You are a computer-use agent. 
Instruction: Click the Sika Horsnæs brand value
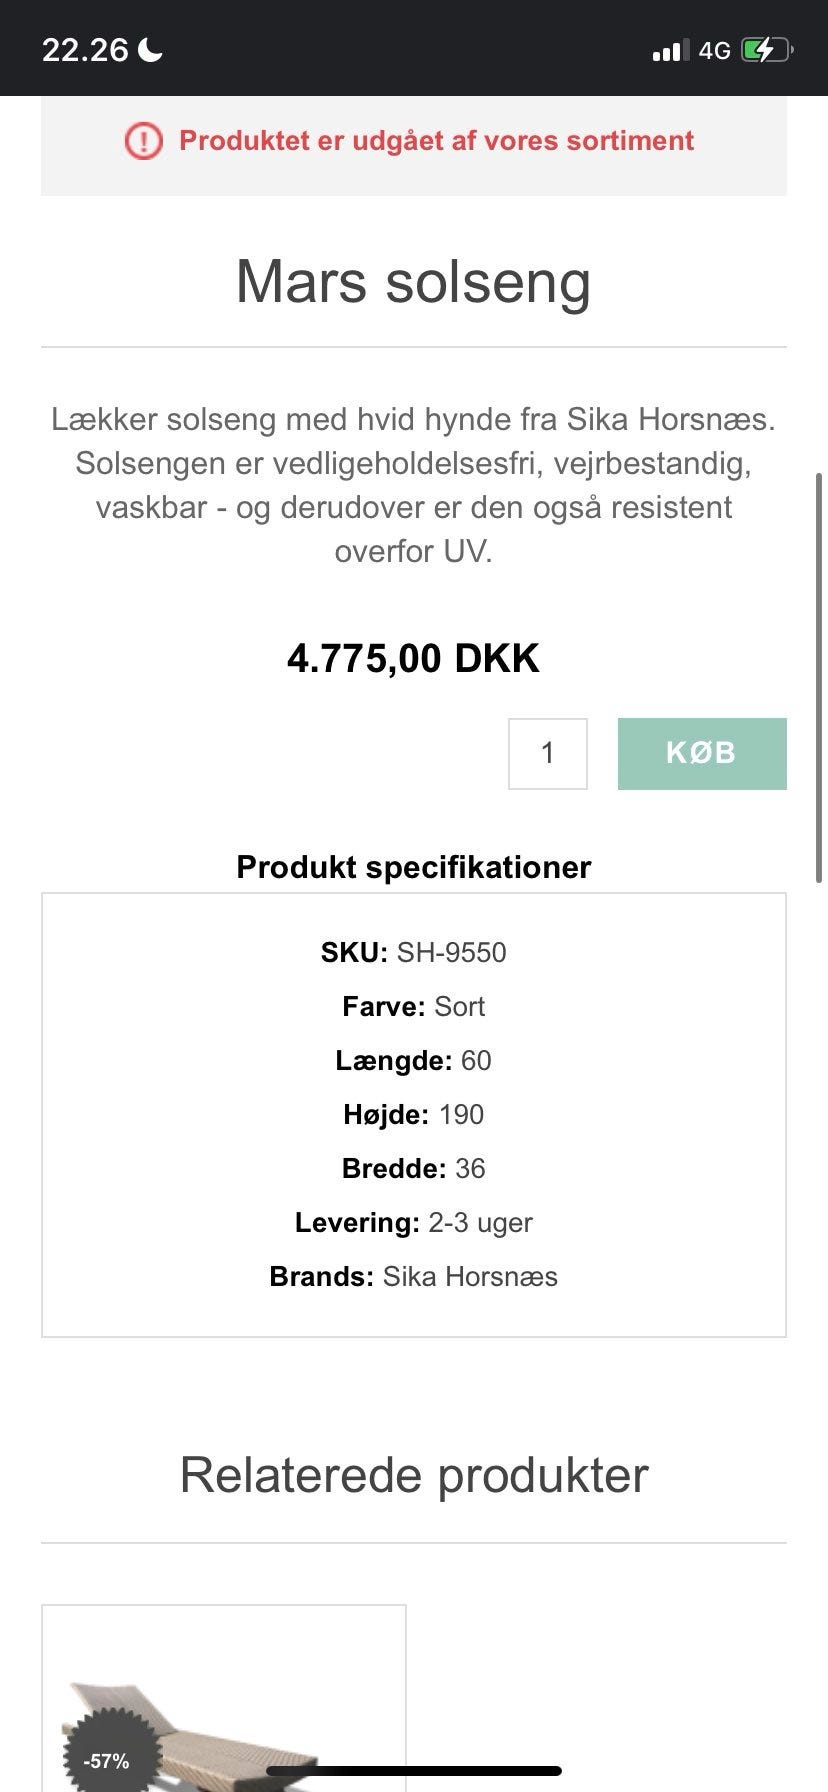pos(470,1276)
